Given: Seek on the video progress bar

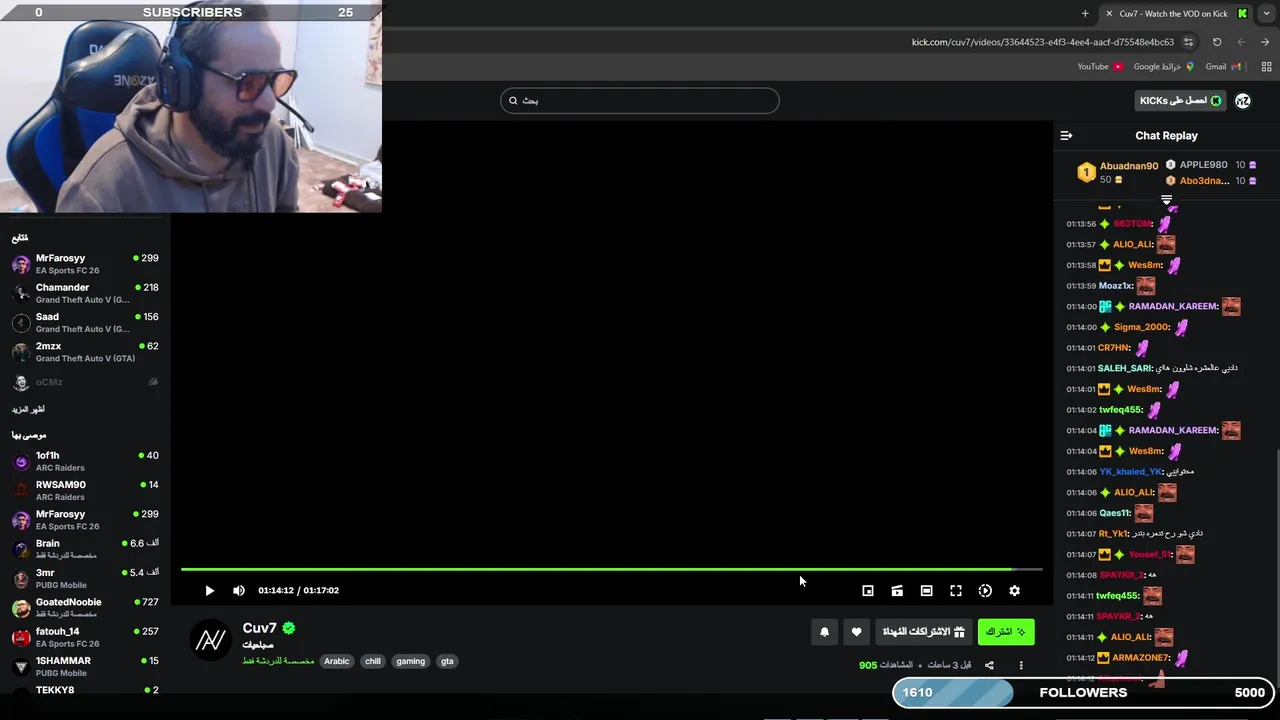Looking at the screenshot, I should point(611,569).
